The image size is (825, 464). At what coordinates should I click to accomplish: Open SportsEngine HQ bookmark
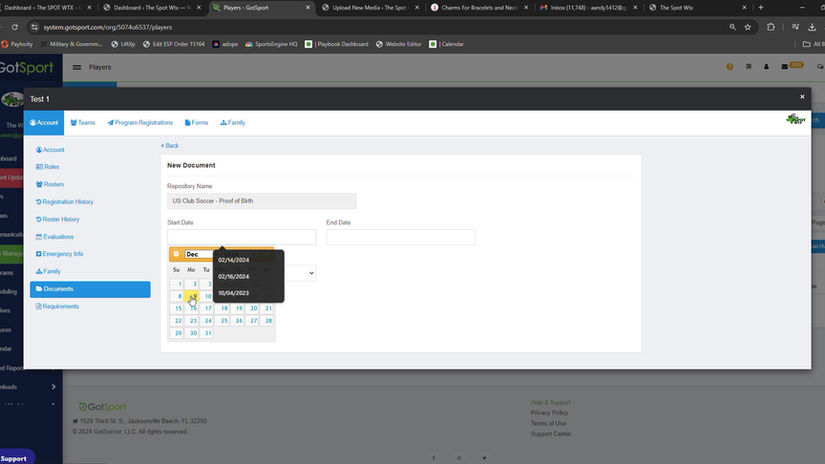[x=271, y=44]
